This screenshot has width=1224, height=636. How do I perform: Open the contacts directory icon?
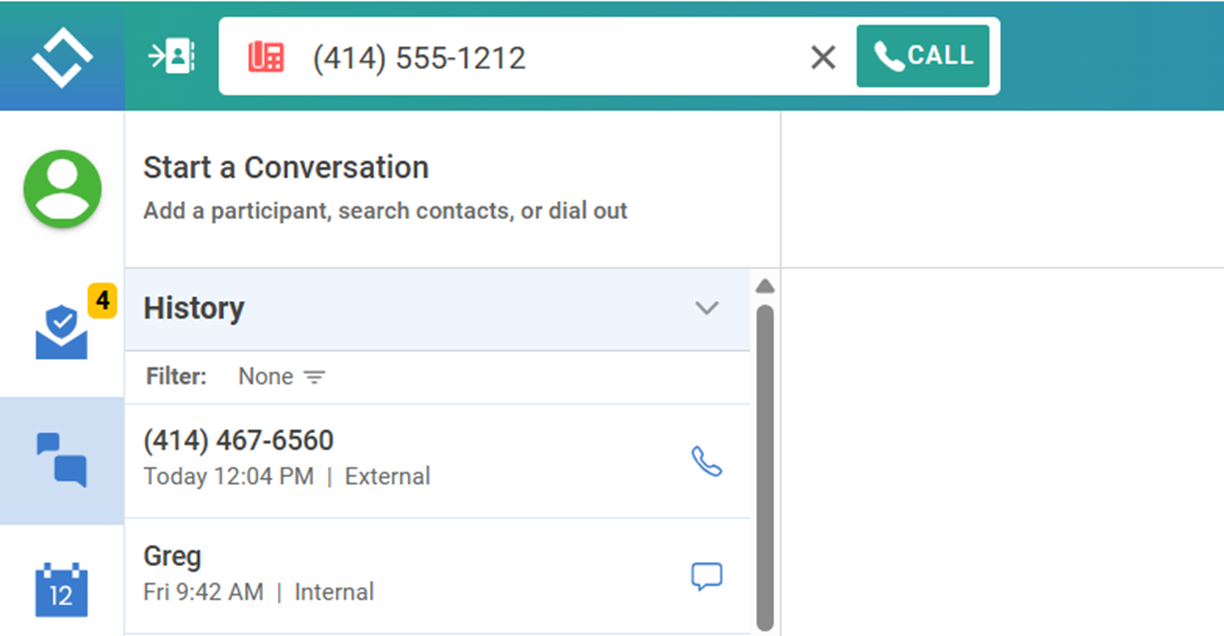coord(172,56)
